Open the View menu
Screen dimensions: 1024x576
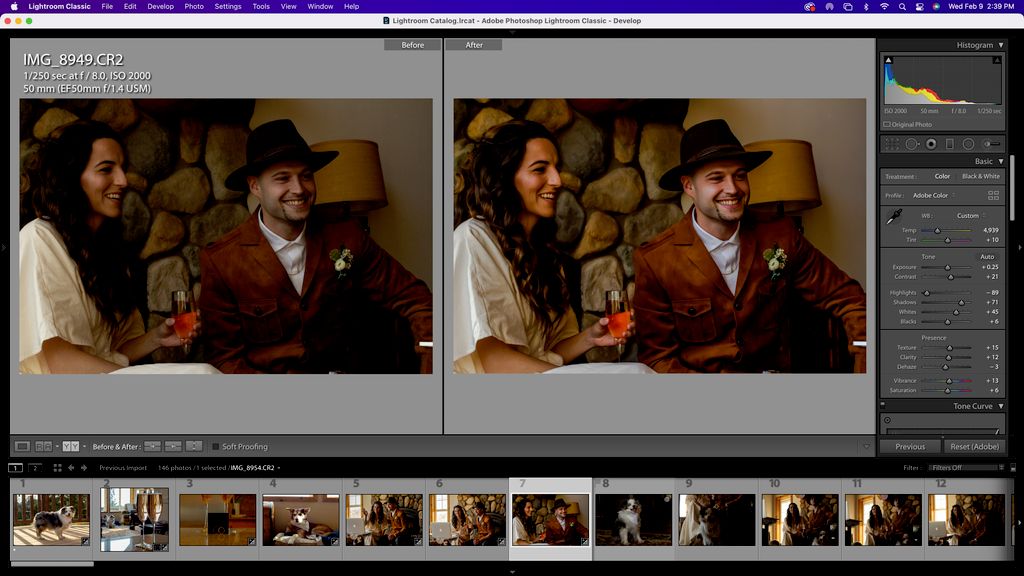click(289, 7)
